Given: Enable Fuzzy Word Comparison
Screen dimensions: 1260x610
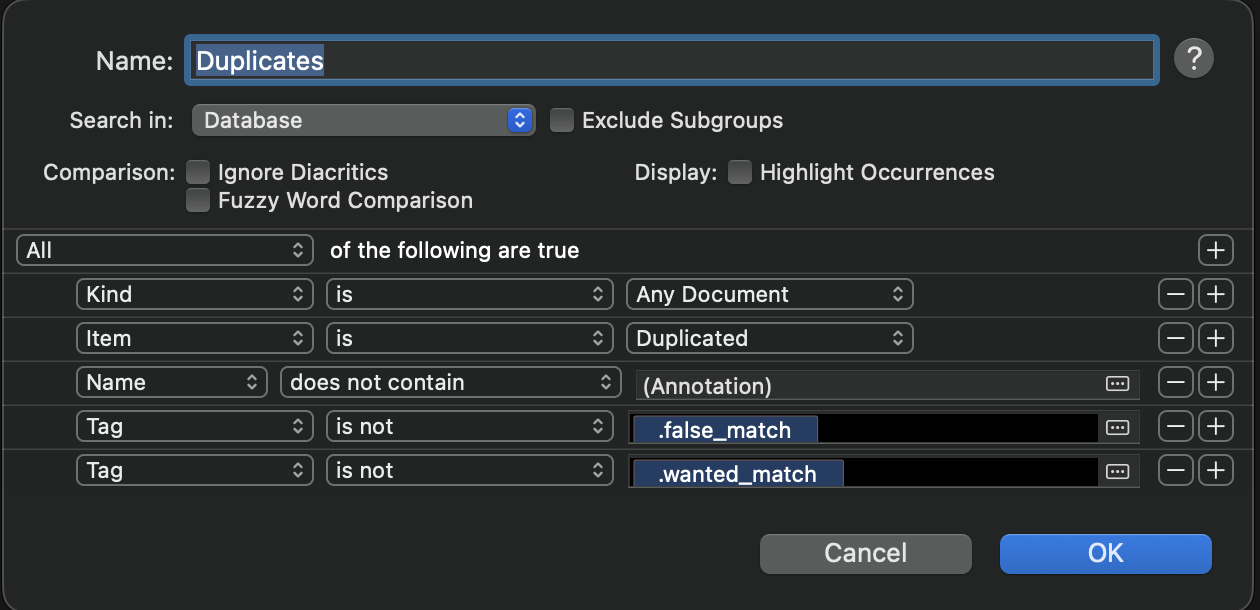Looking at the screenshot, I should pos(199,200).
